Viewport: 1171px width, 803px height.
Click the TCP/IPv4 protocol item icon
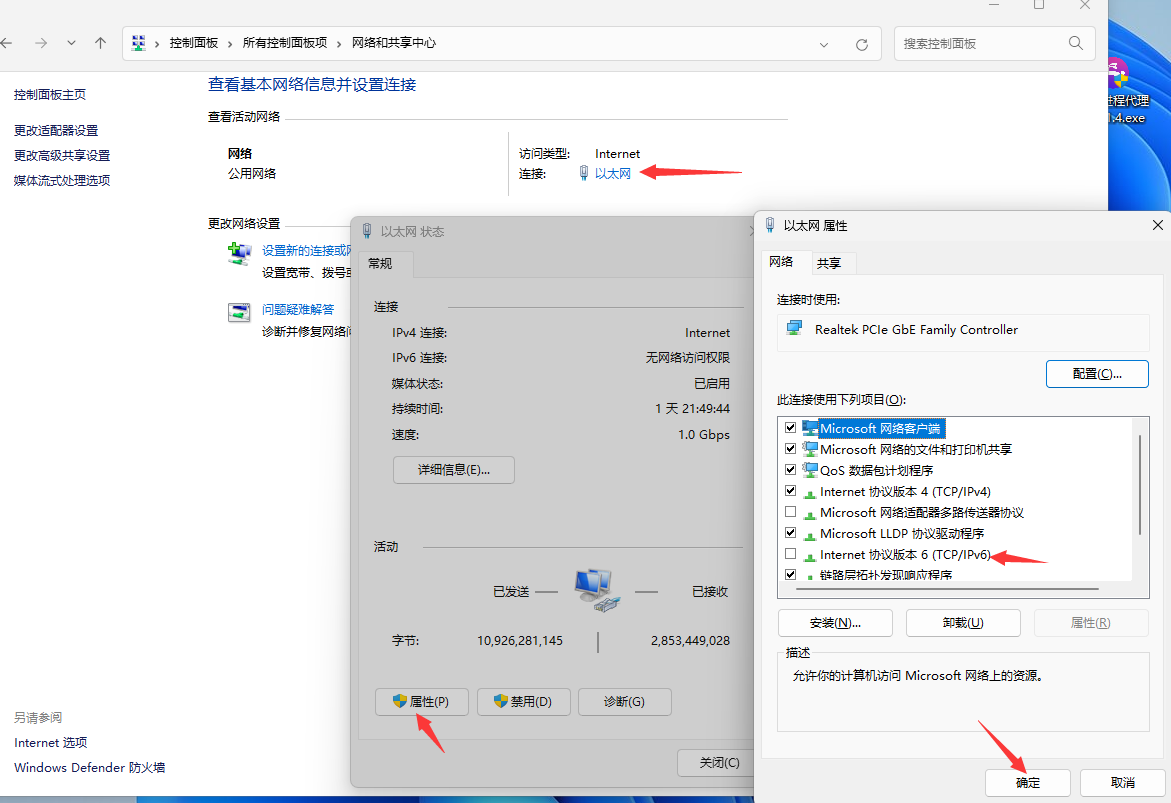pyautogui.click(x=810, y=493)
